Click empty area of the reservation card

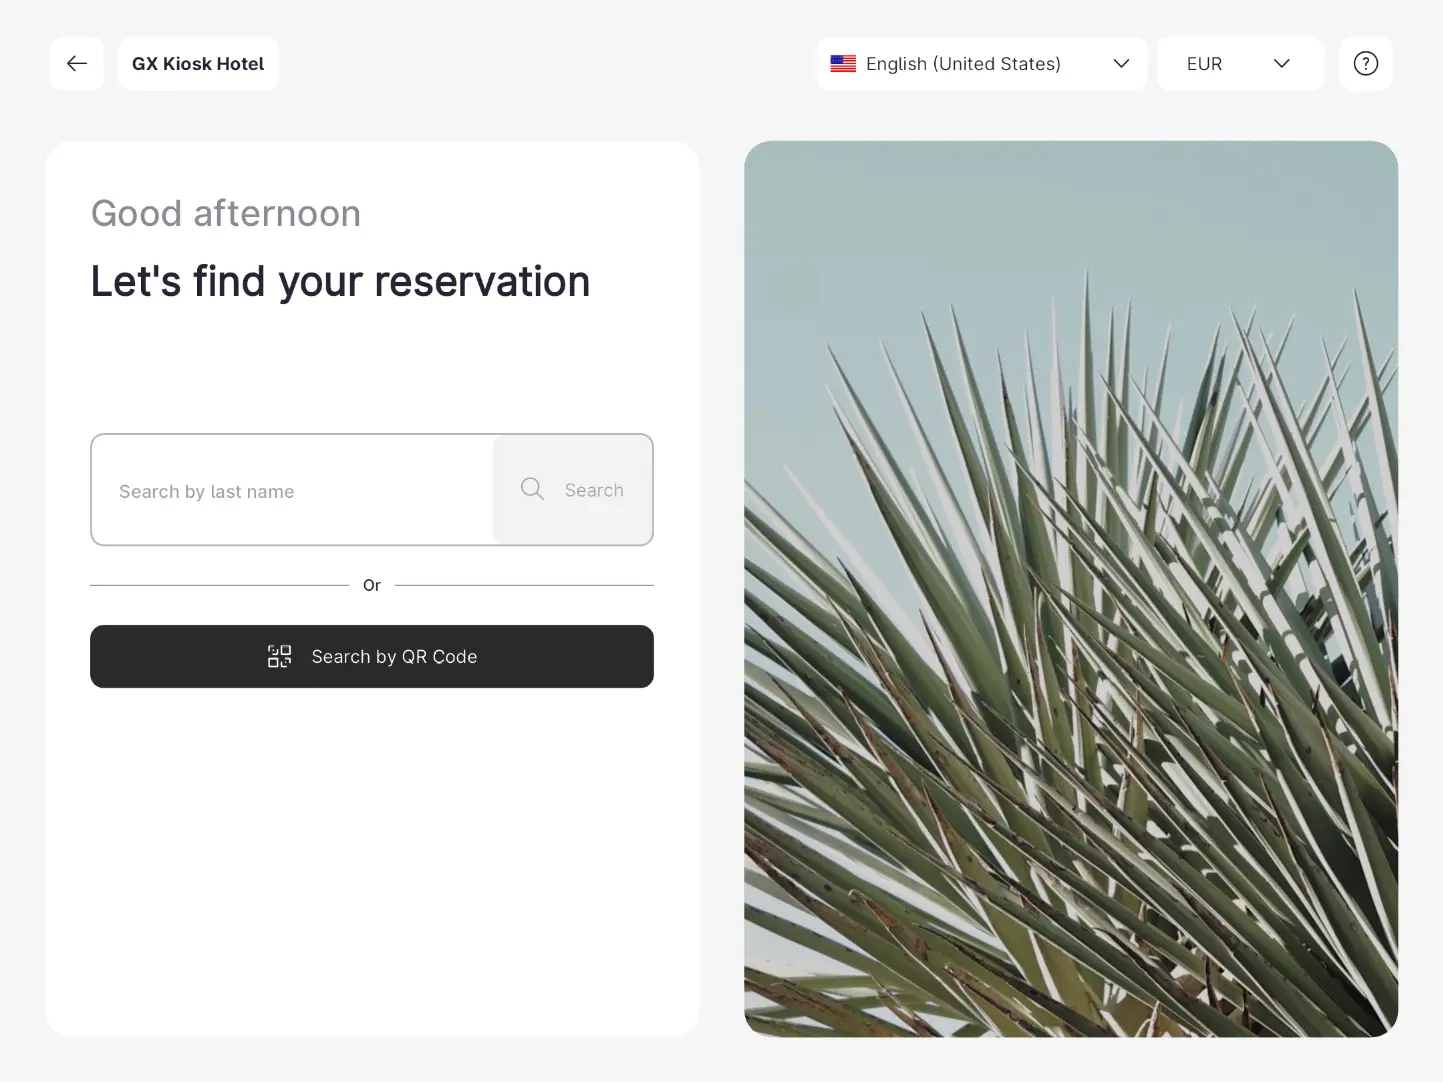pos(371,860)
